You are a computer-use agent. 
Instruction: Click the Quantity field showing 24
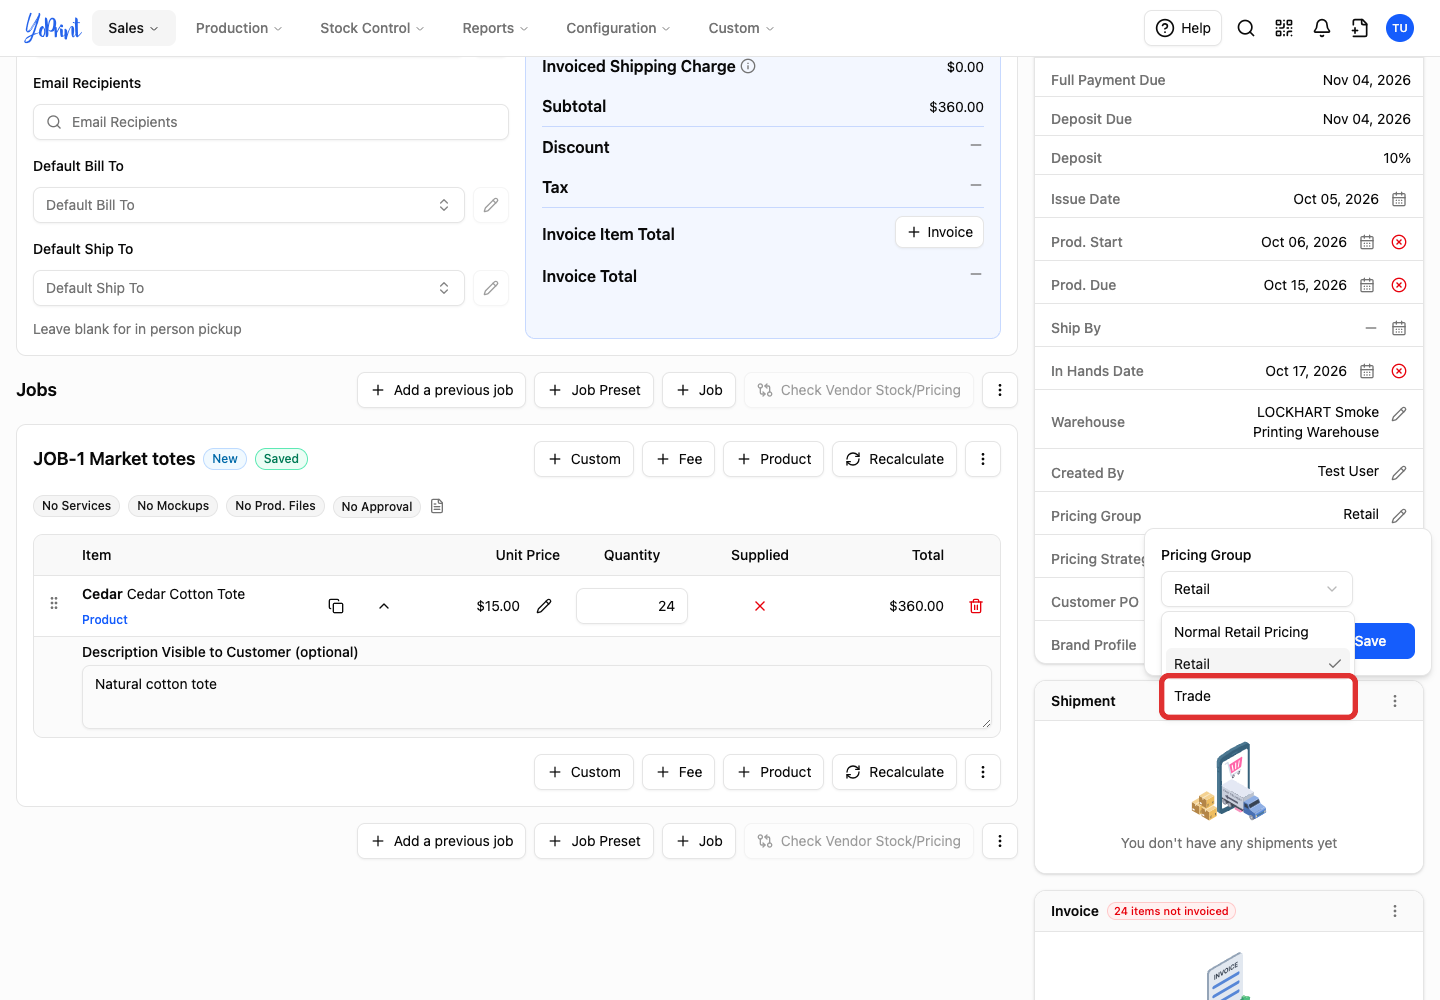pos(632,606)
